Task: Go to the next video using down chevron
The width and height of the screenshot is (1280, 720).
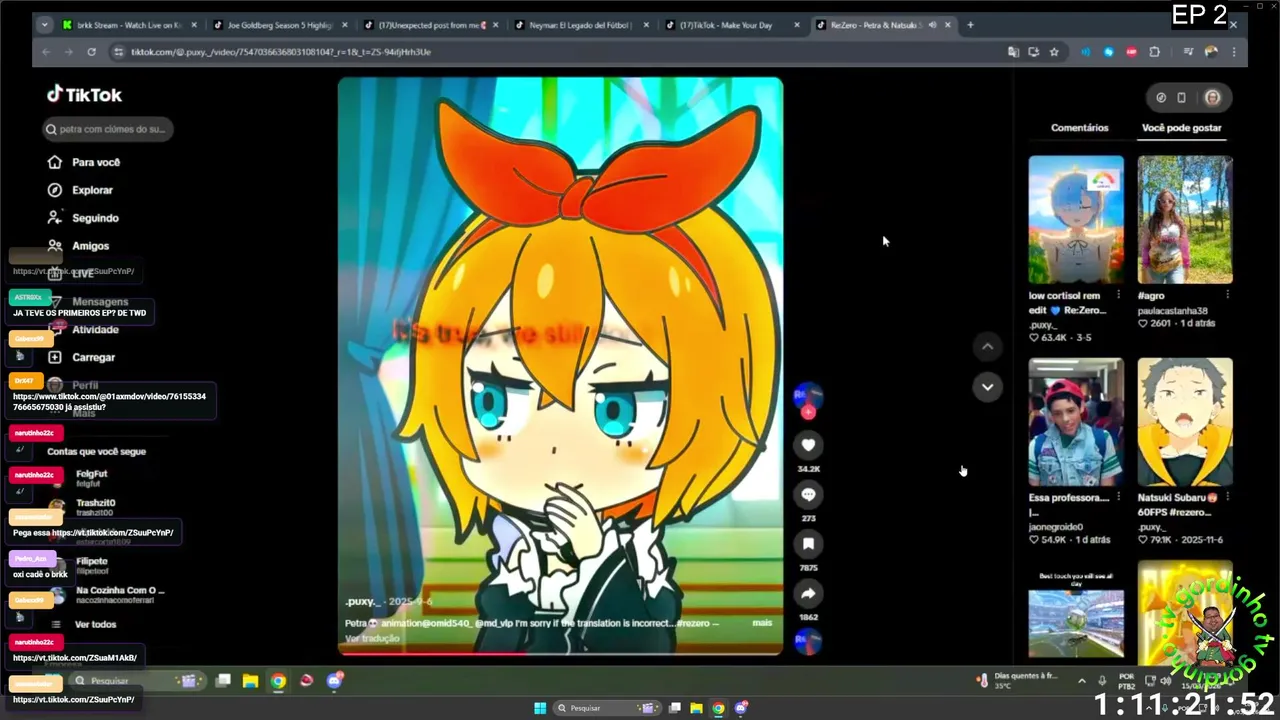Action: tap(987, 387)
